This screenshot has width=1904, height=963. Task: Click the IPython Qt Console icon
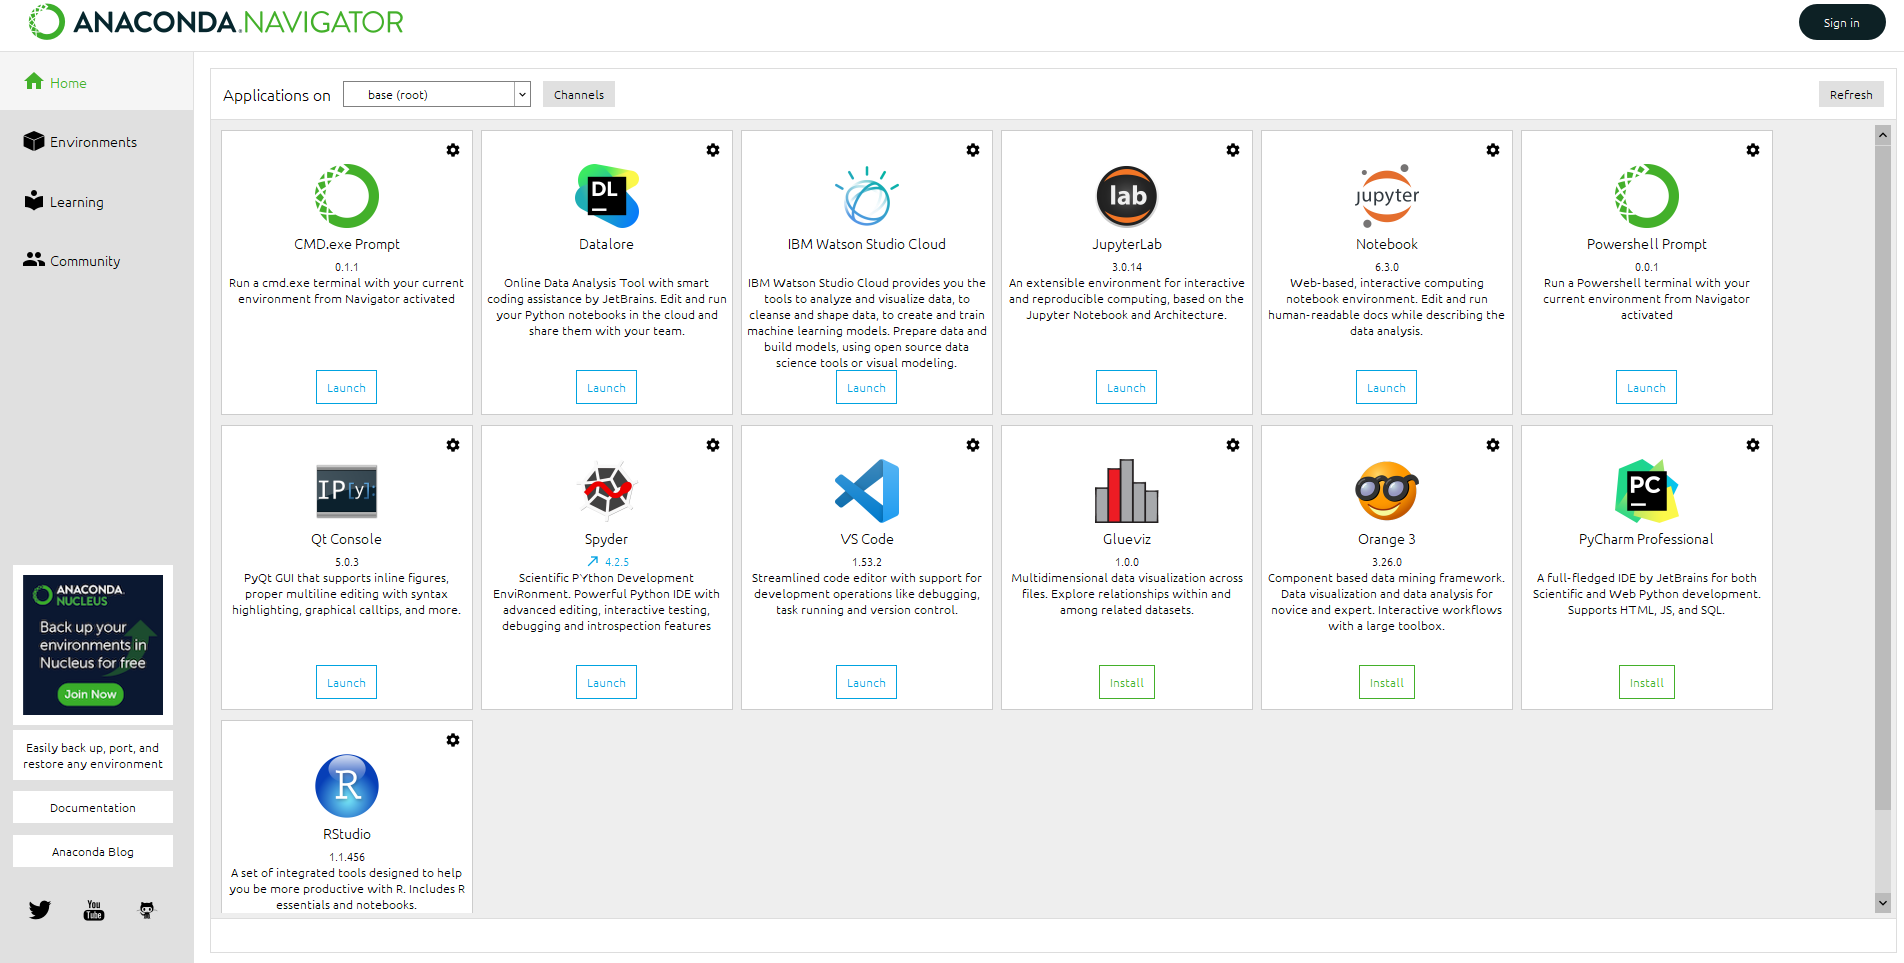pos(347,490)
